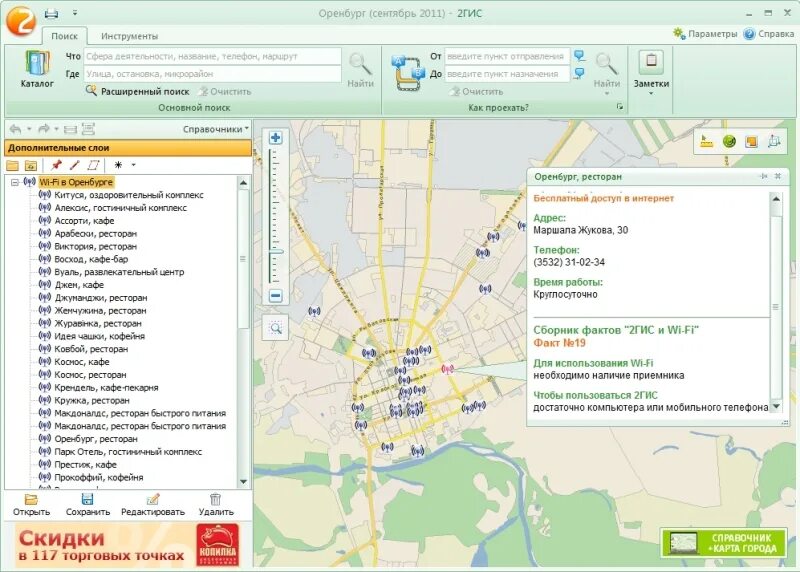This screenshot has height=572, width=800.
Task: Pick departure point on map icon
Action: coord(579,56)
